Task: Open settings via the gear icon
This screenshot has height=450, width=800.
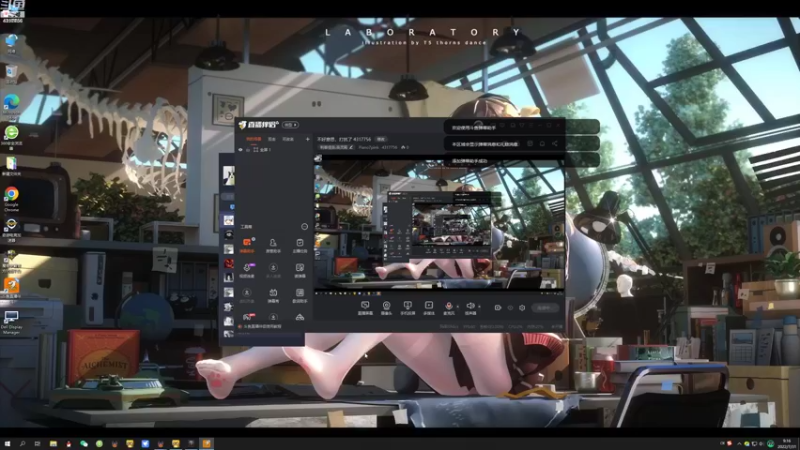Action: pos(521,308)
